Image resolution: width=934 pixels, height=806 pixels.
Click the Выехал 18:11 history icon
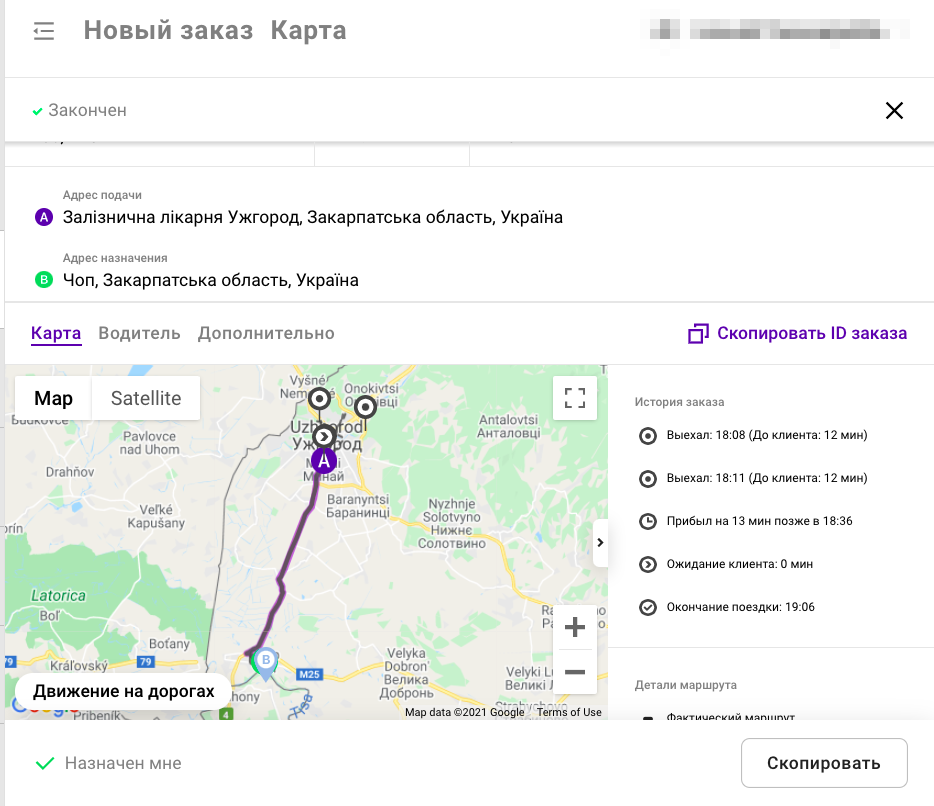point(647,478)
